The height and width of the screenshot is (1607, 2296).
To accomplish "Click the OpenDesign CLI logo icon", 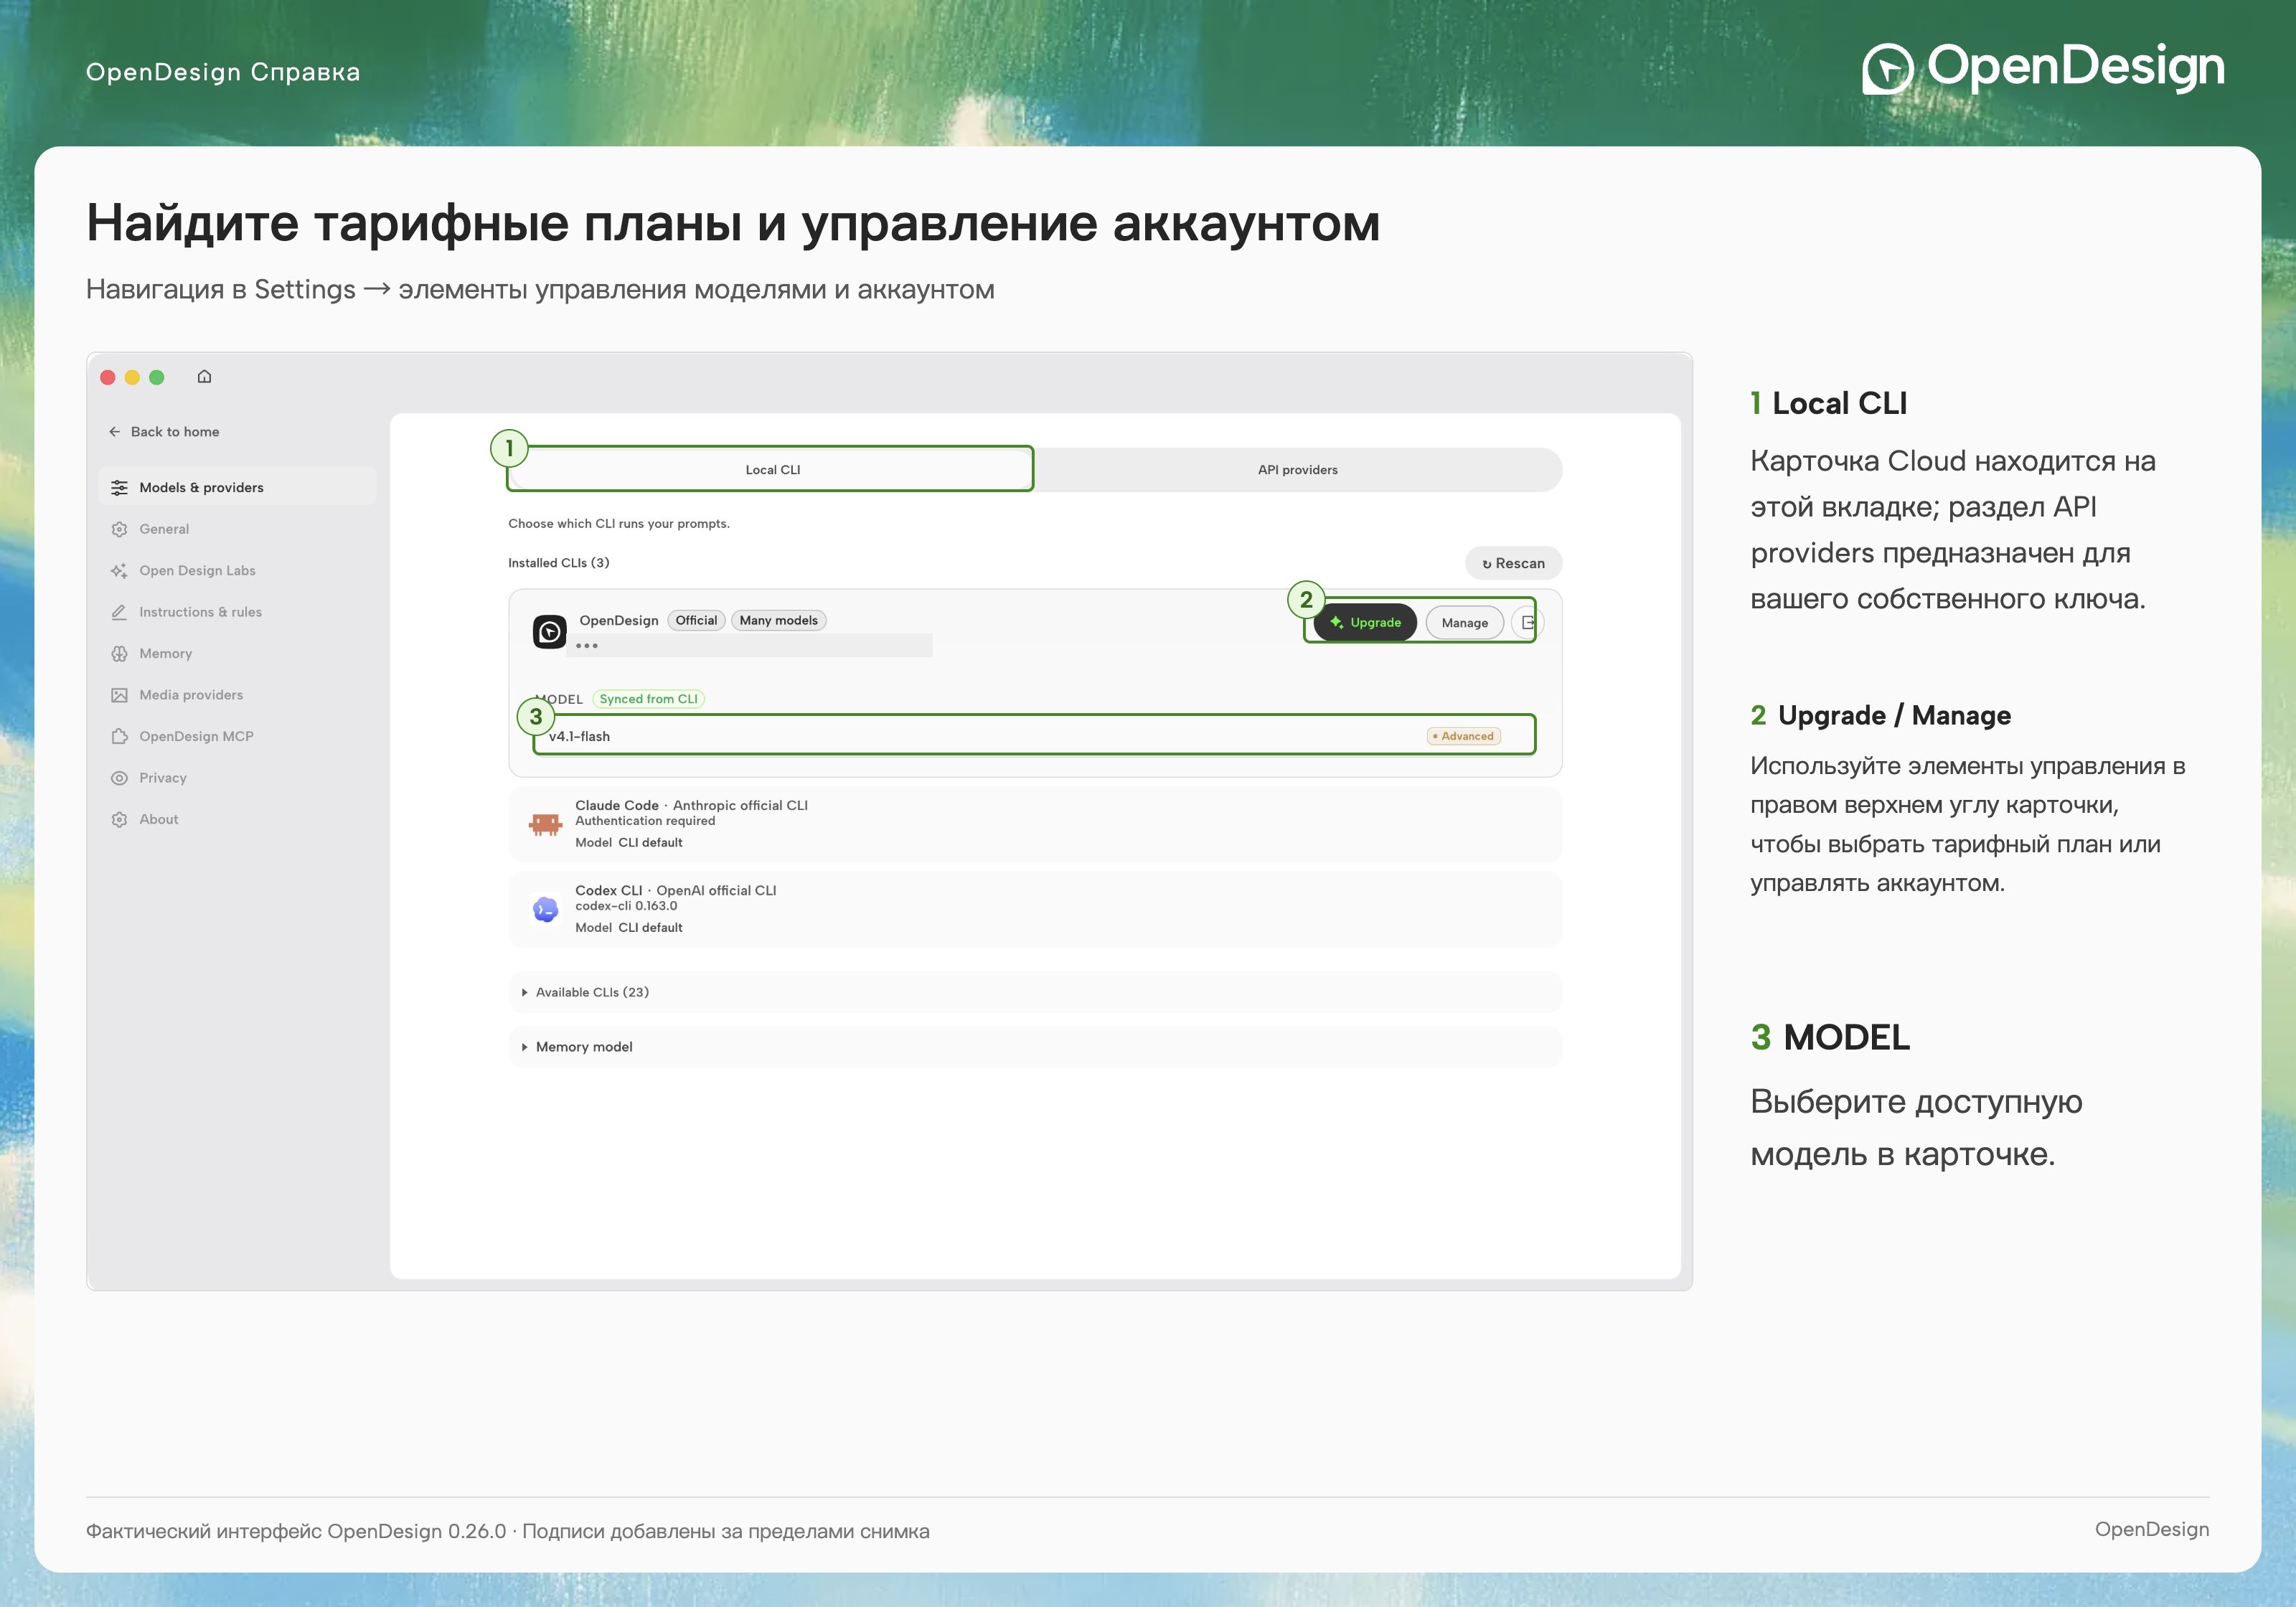I will click(x=549, y=632).
